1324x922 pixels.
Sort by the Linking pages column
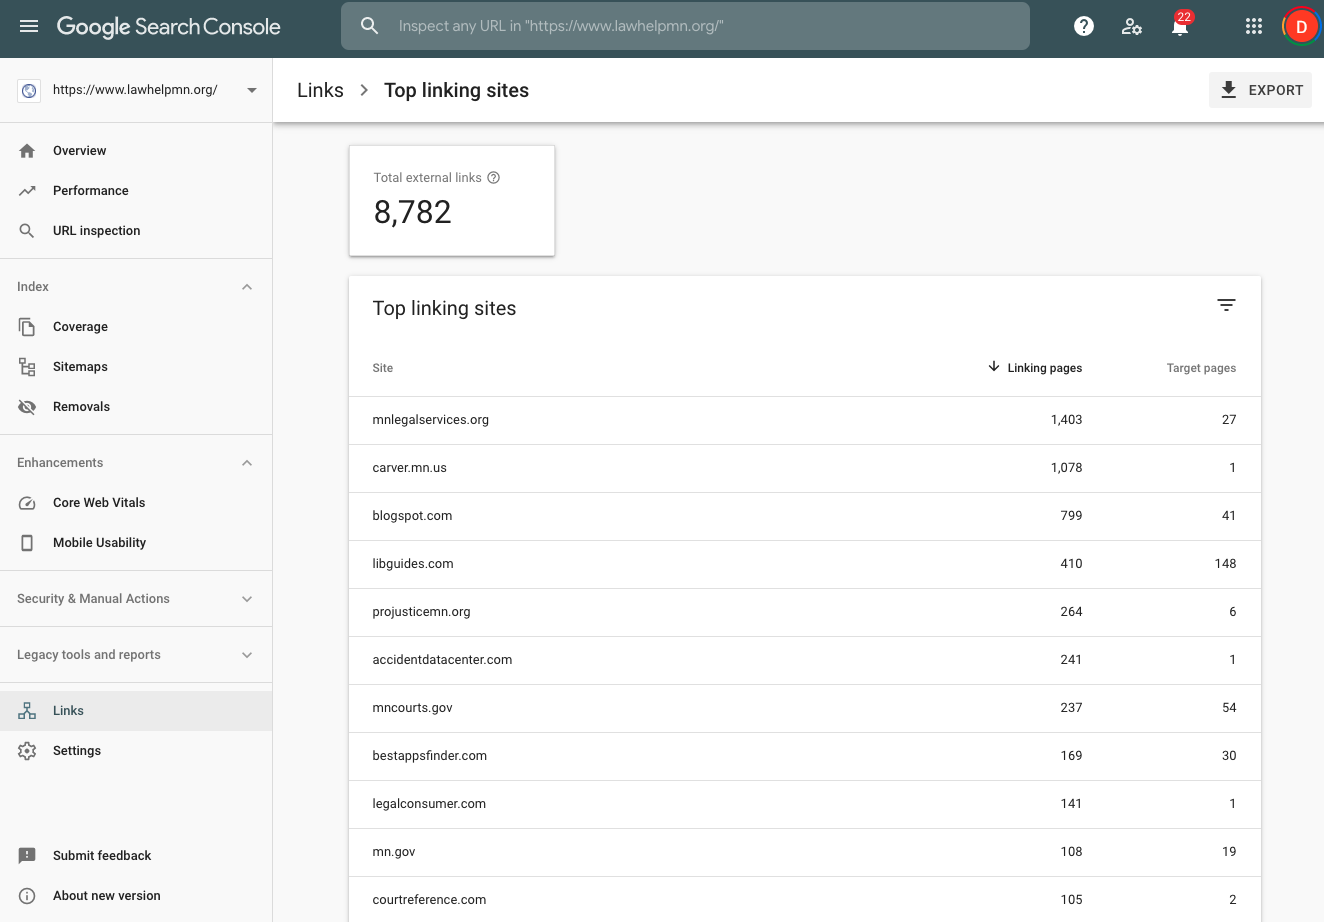(x=1044, y=368)
